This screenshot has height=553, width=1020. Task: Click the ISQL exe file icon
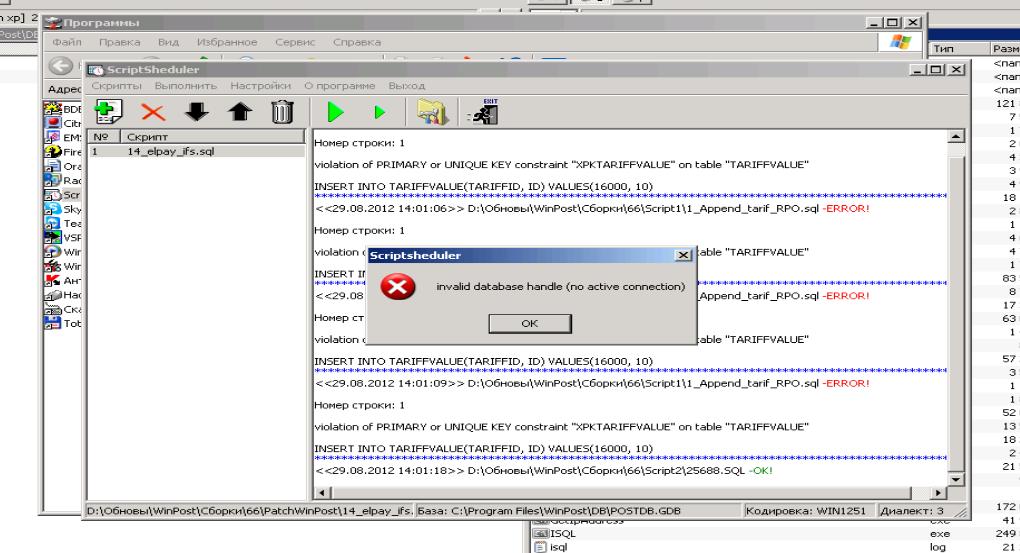click(541, 533)
